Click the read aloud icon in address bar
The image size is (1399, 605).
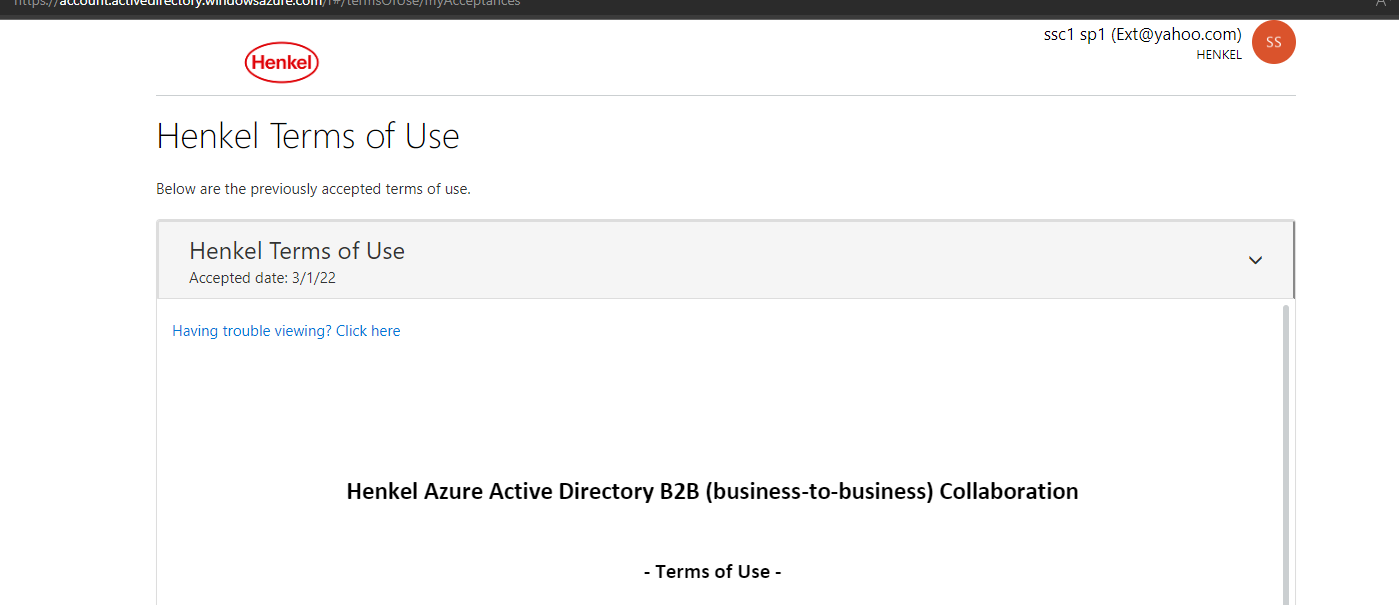1379,4
